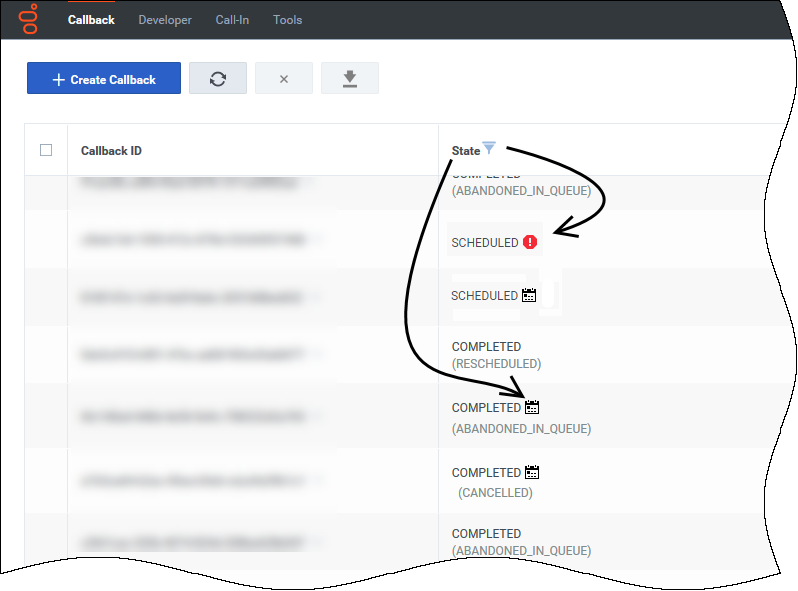Open the Developer menu
The width and height of the screenshot is (798, 591).
point(165,20)
